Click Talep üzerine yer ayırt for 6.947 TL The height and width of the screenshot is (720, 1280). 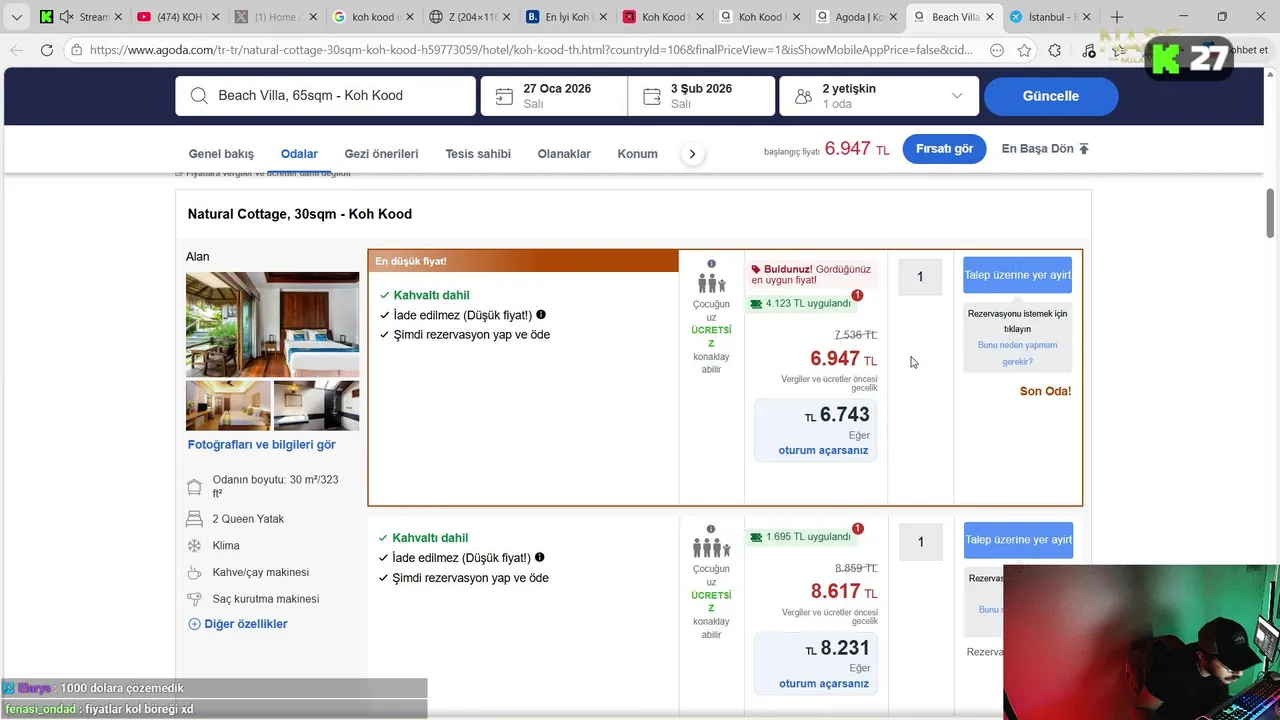click(1018, 275)
